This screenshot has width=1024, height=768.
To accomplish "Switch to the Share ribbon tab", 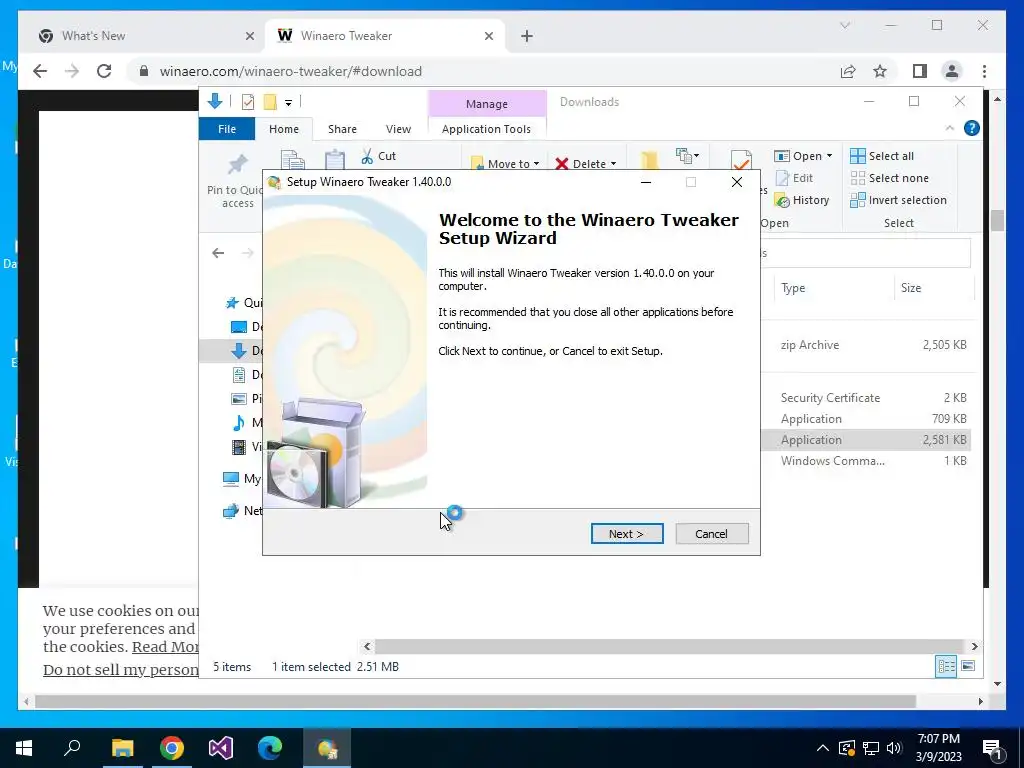I will [342, 129].
